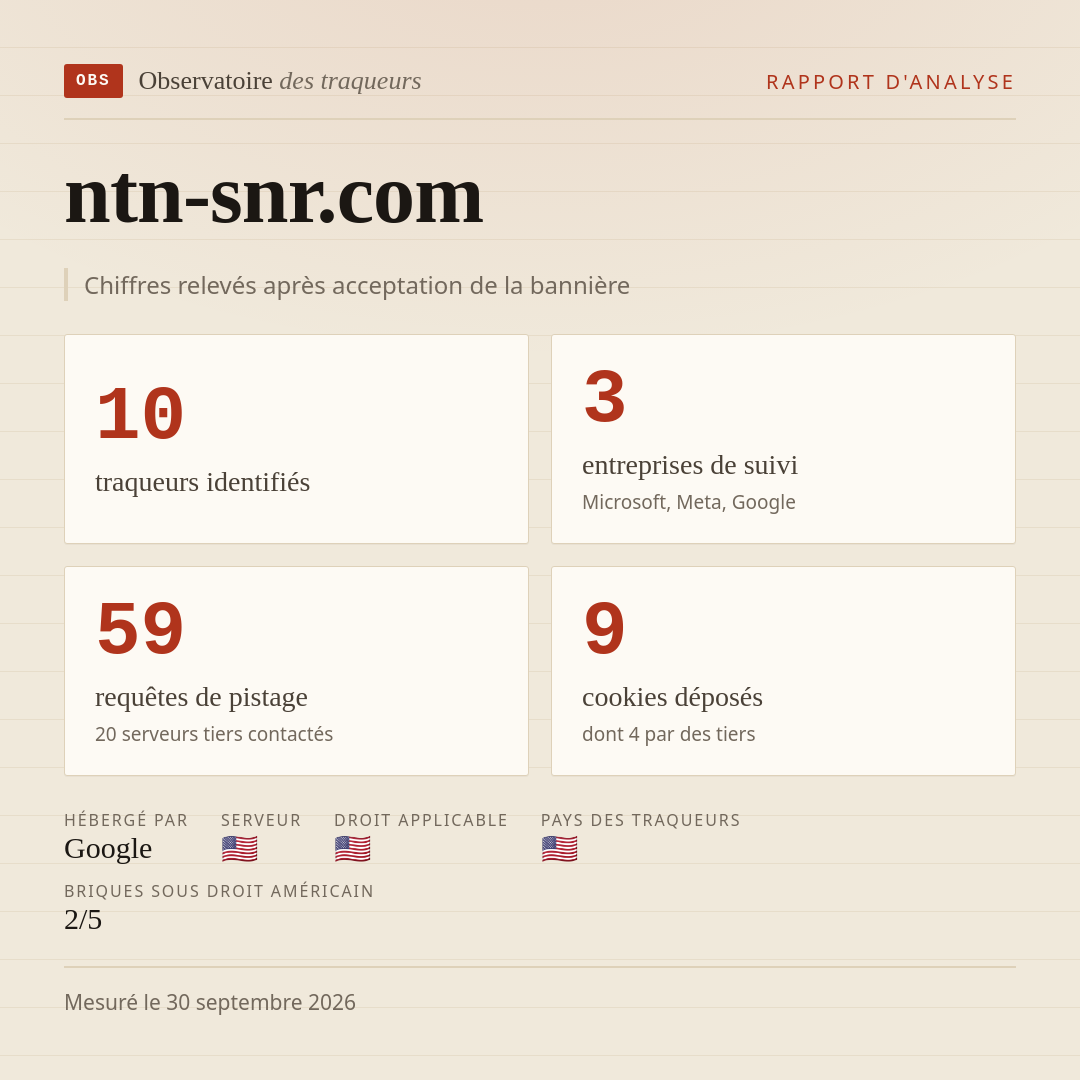Image resolution: width=1080 pixels, height=1080 pixels.
Task: Click the red OBS logo badge
Action: pyautogui.click(x=94, y=81)
